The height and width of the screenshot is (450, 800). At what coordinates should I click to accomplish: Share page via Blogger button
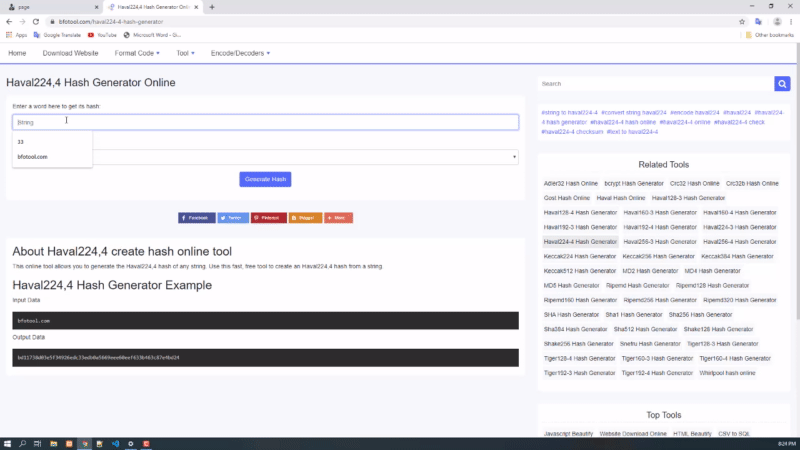(x=305, y=217)
